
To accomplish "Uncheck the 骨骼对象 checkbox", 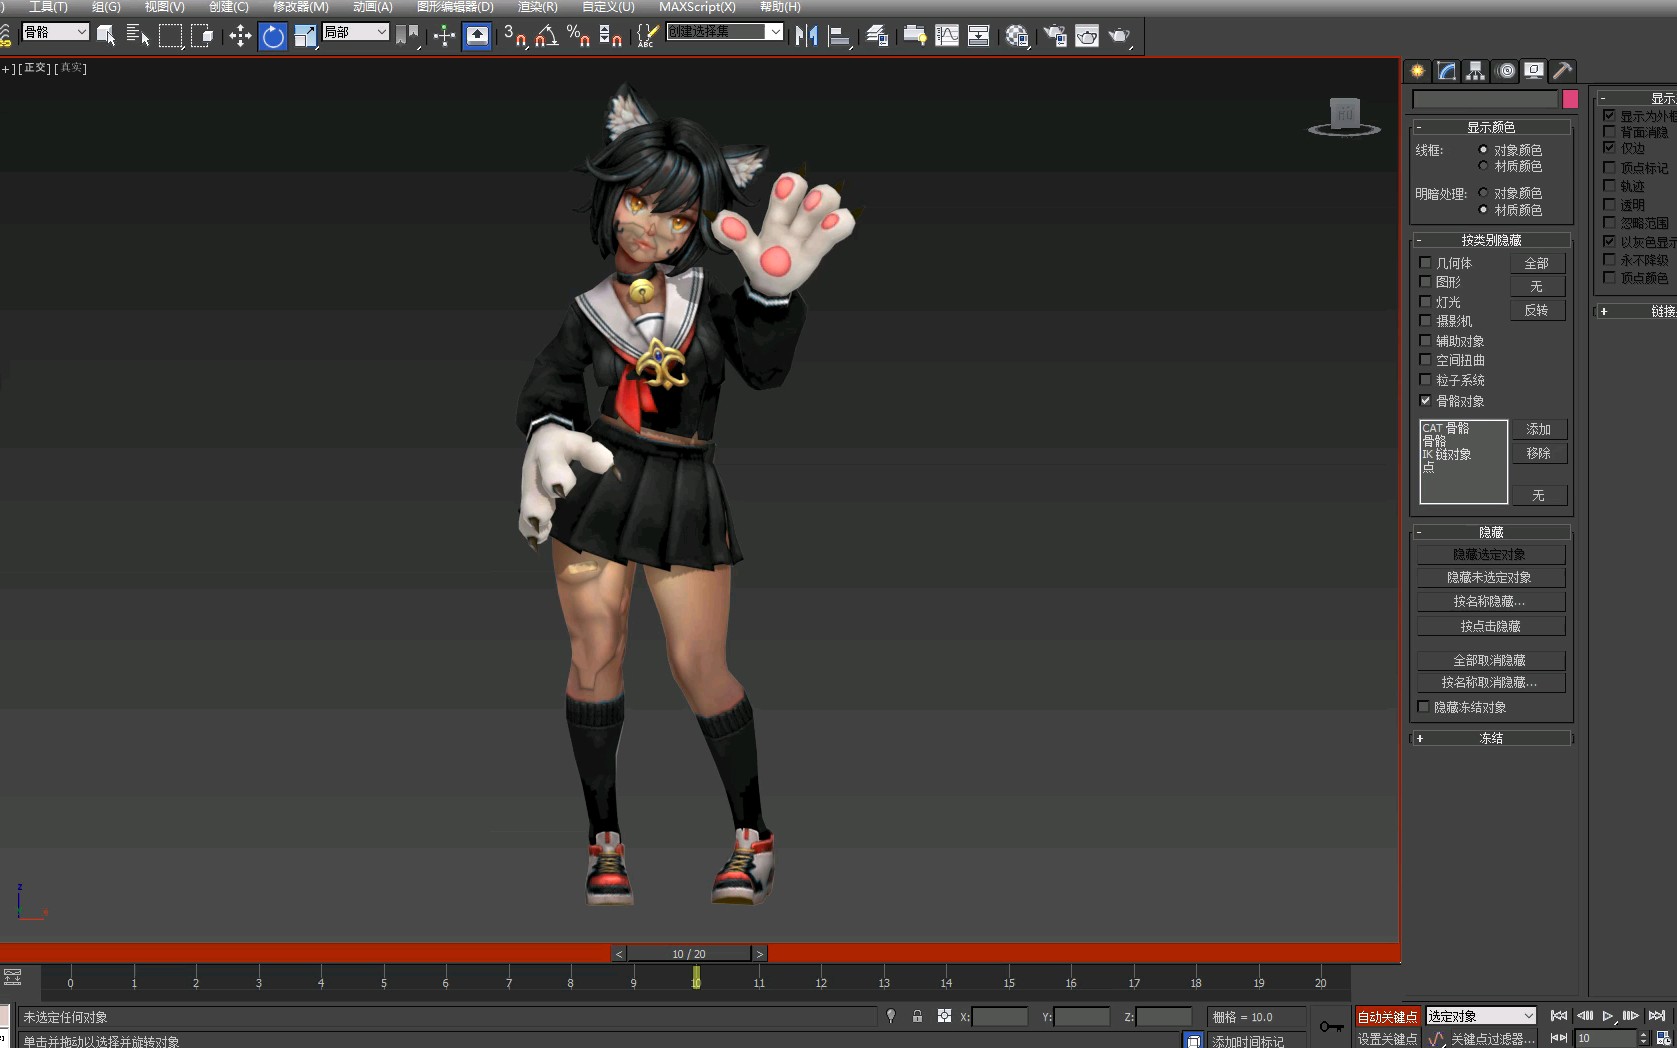I will pos(1425,400).
